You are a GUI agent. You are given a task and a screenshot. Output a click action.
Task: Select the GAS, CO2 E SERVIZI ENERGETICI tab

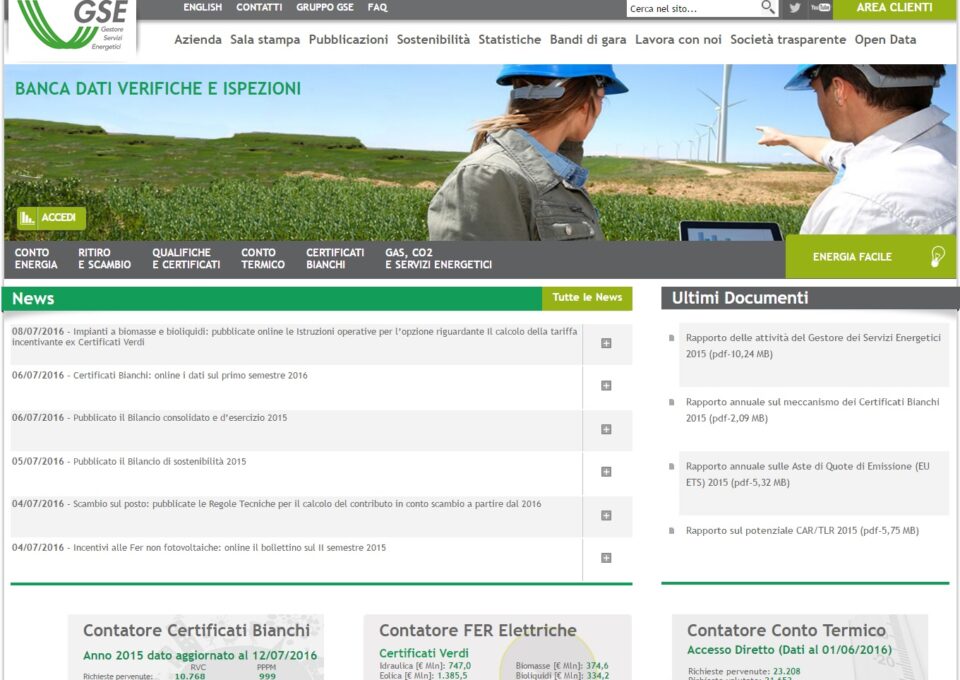(438, 258)
